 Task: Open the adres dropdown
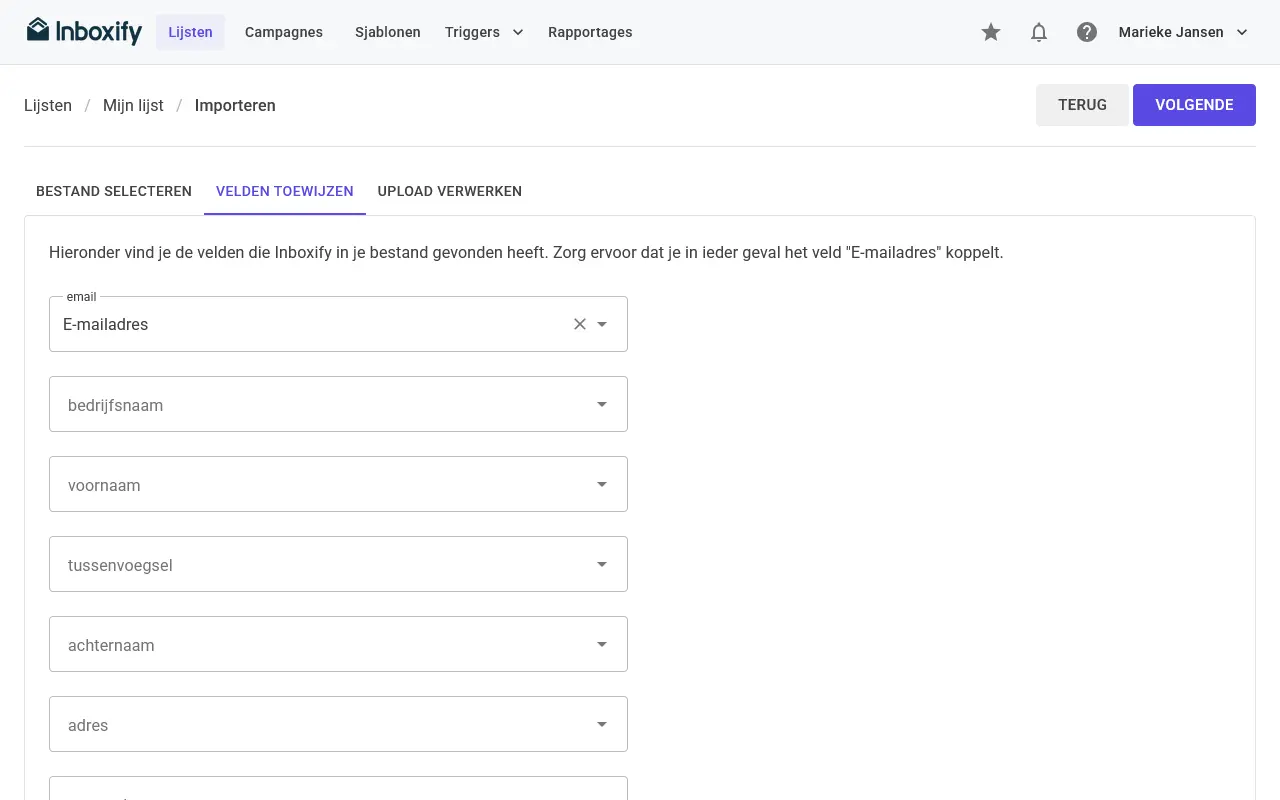(338, 724)
